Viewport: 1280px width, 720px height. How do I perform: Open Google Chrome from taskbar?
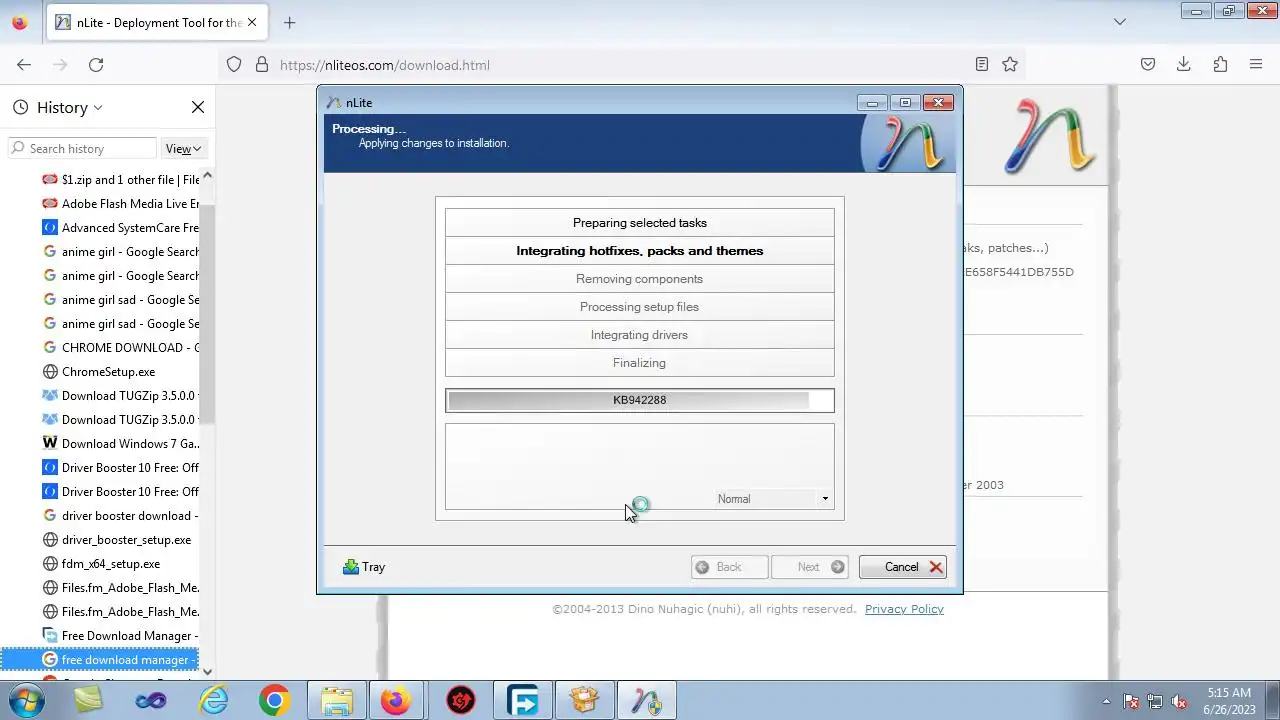[x=274, y=700]
